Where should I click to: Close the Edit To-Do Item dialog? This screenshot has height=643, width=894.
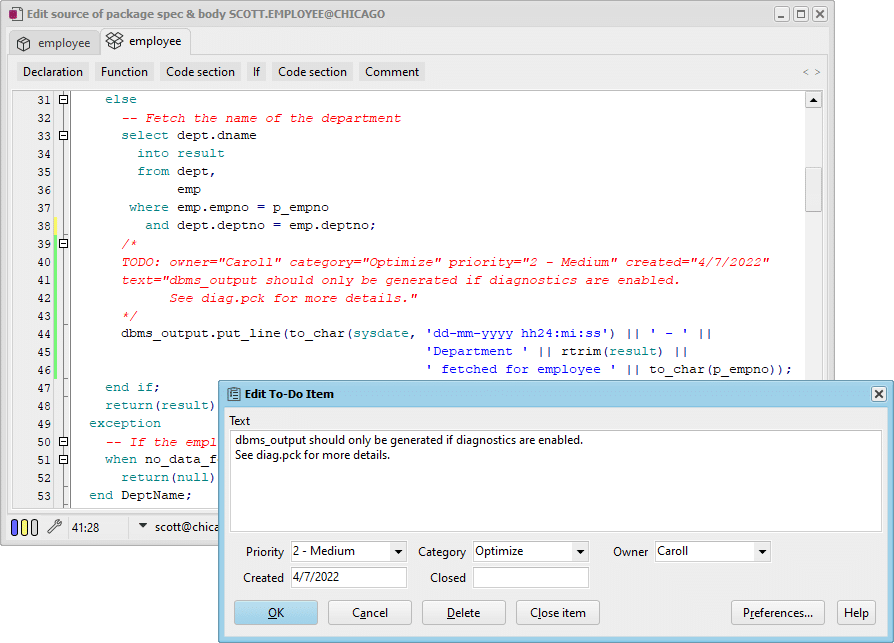[x=879, y=394]
